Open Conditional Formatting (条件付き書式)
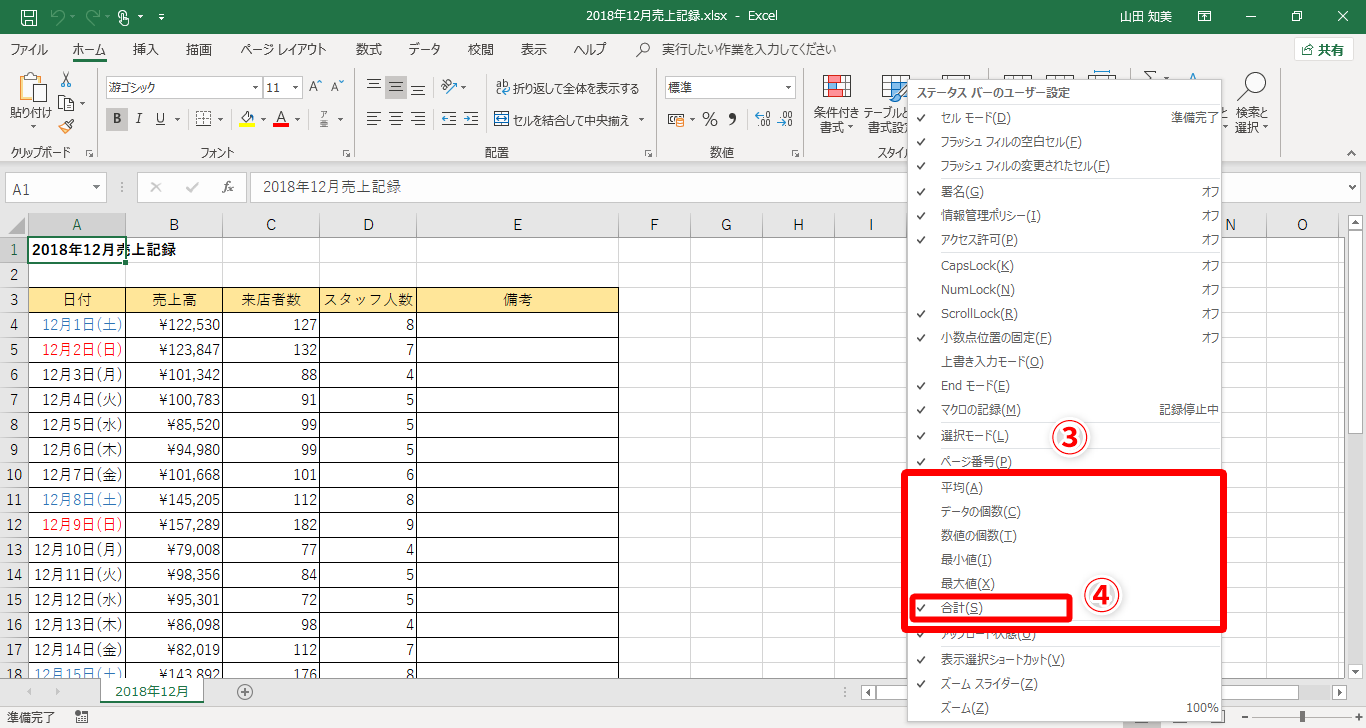The image size is (1366, 728). 836,104
